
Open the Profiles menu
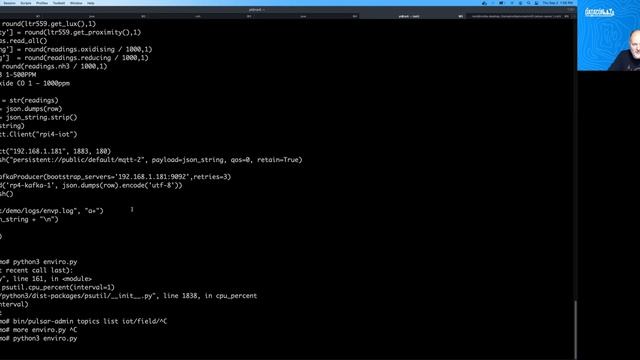(42, 3)
